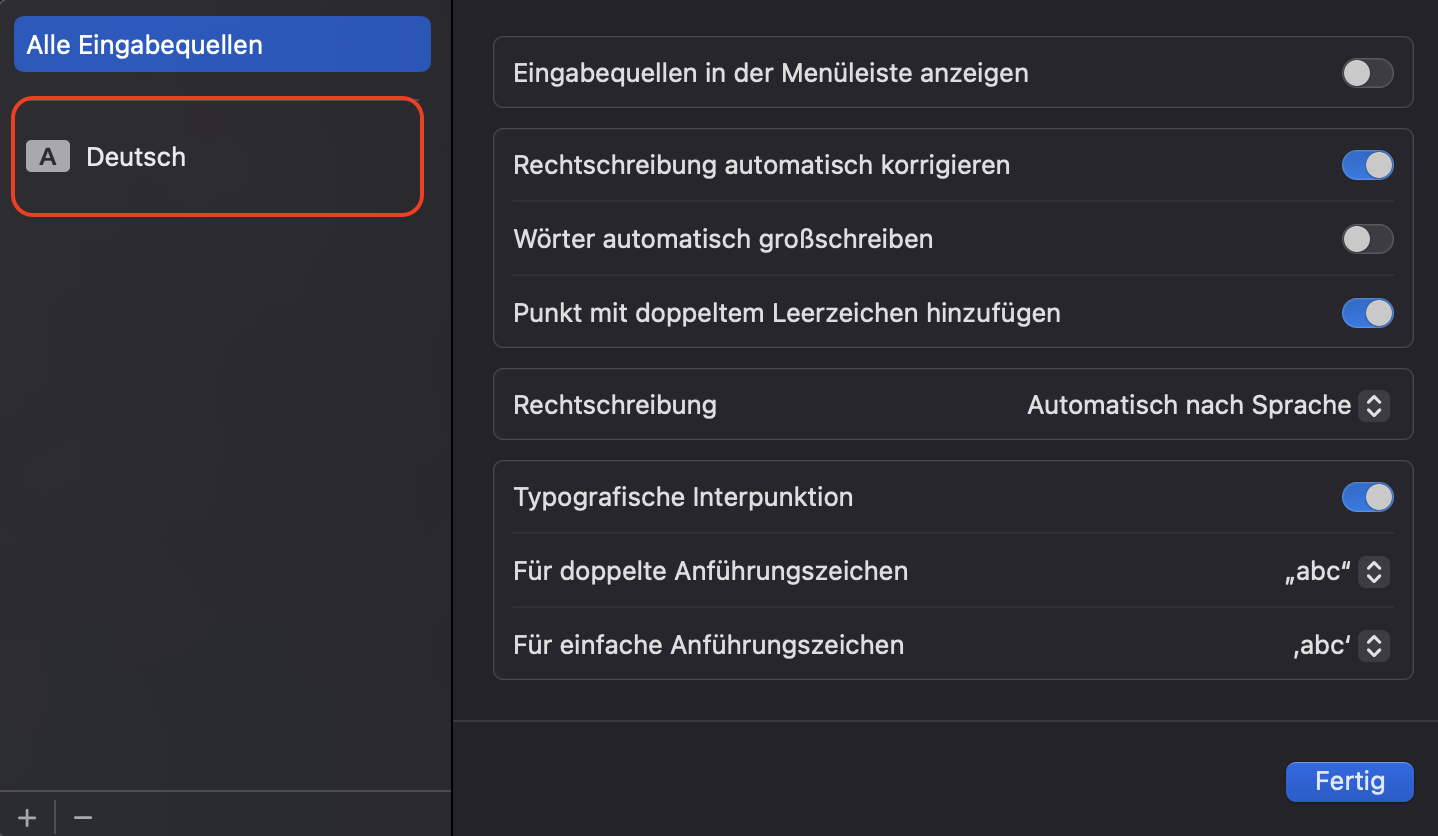
Task: Switch off Typografische Interpunktion
Action: 1367,497
